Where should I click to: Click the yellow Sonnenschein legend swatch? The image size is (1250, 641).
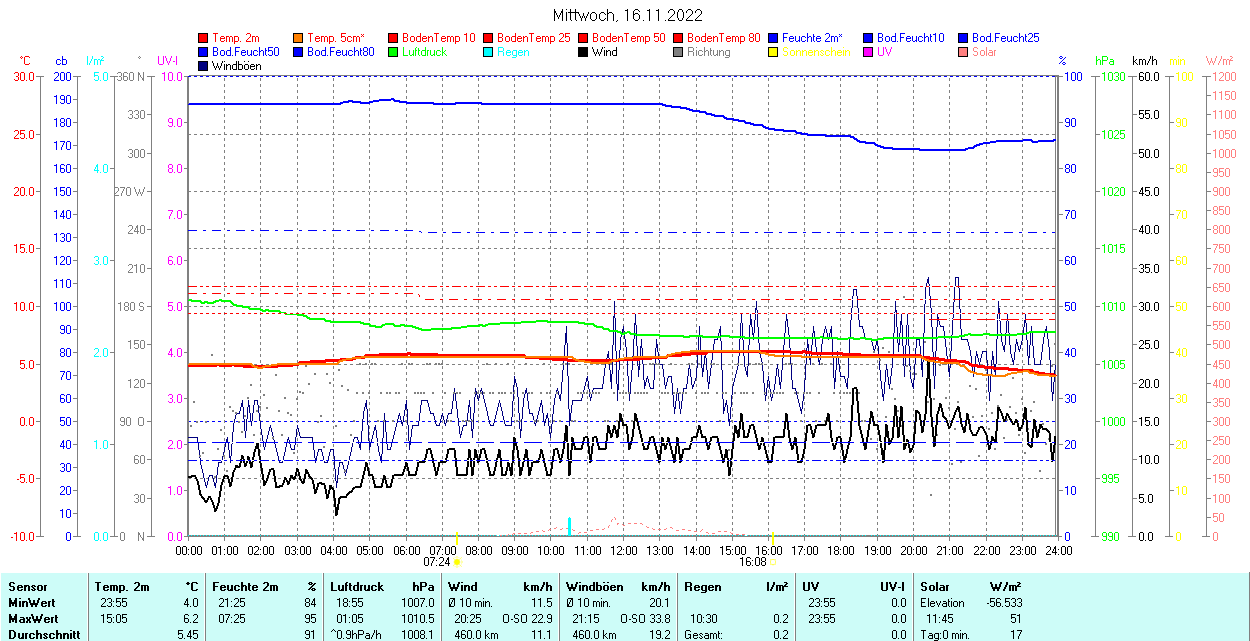pyautogui.click(x=774, y=52)
